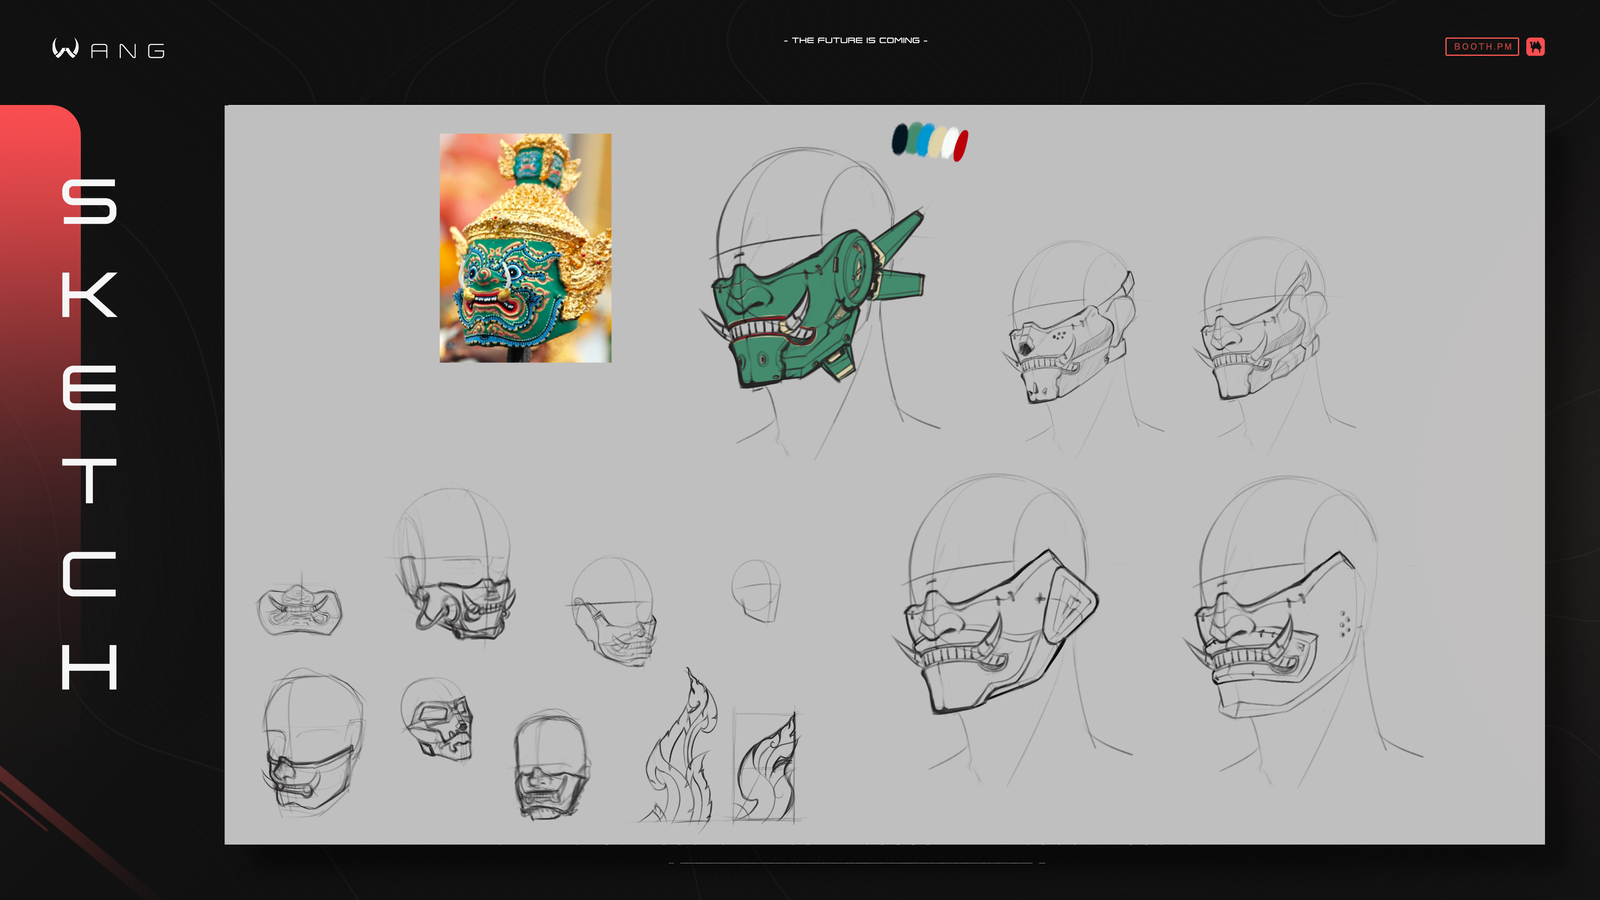Click the flat front-facing mask sketch
The image size is (1600, 900).
299,609
